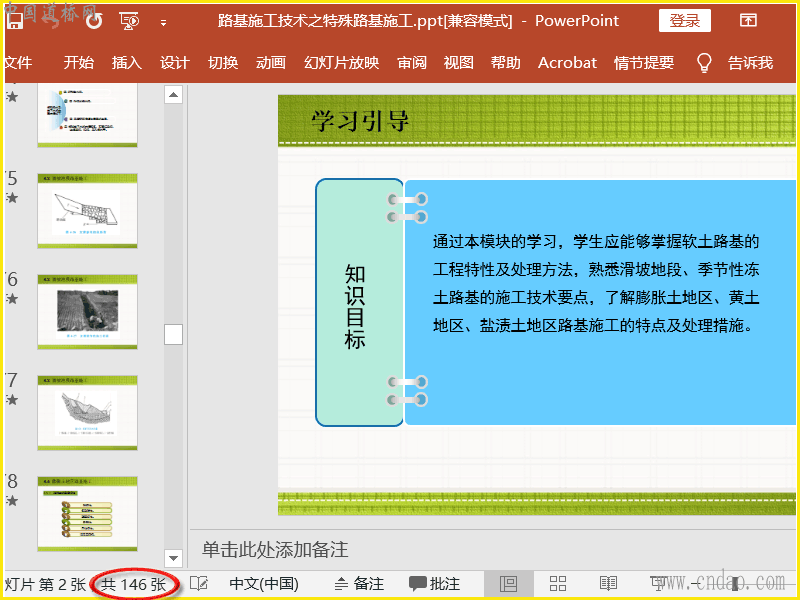Open Customize Quick Access Toolbar dropdown
The width and height of the screenshot is (800, 600).
tap(163, 22)
